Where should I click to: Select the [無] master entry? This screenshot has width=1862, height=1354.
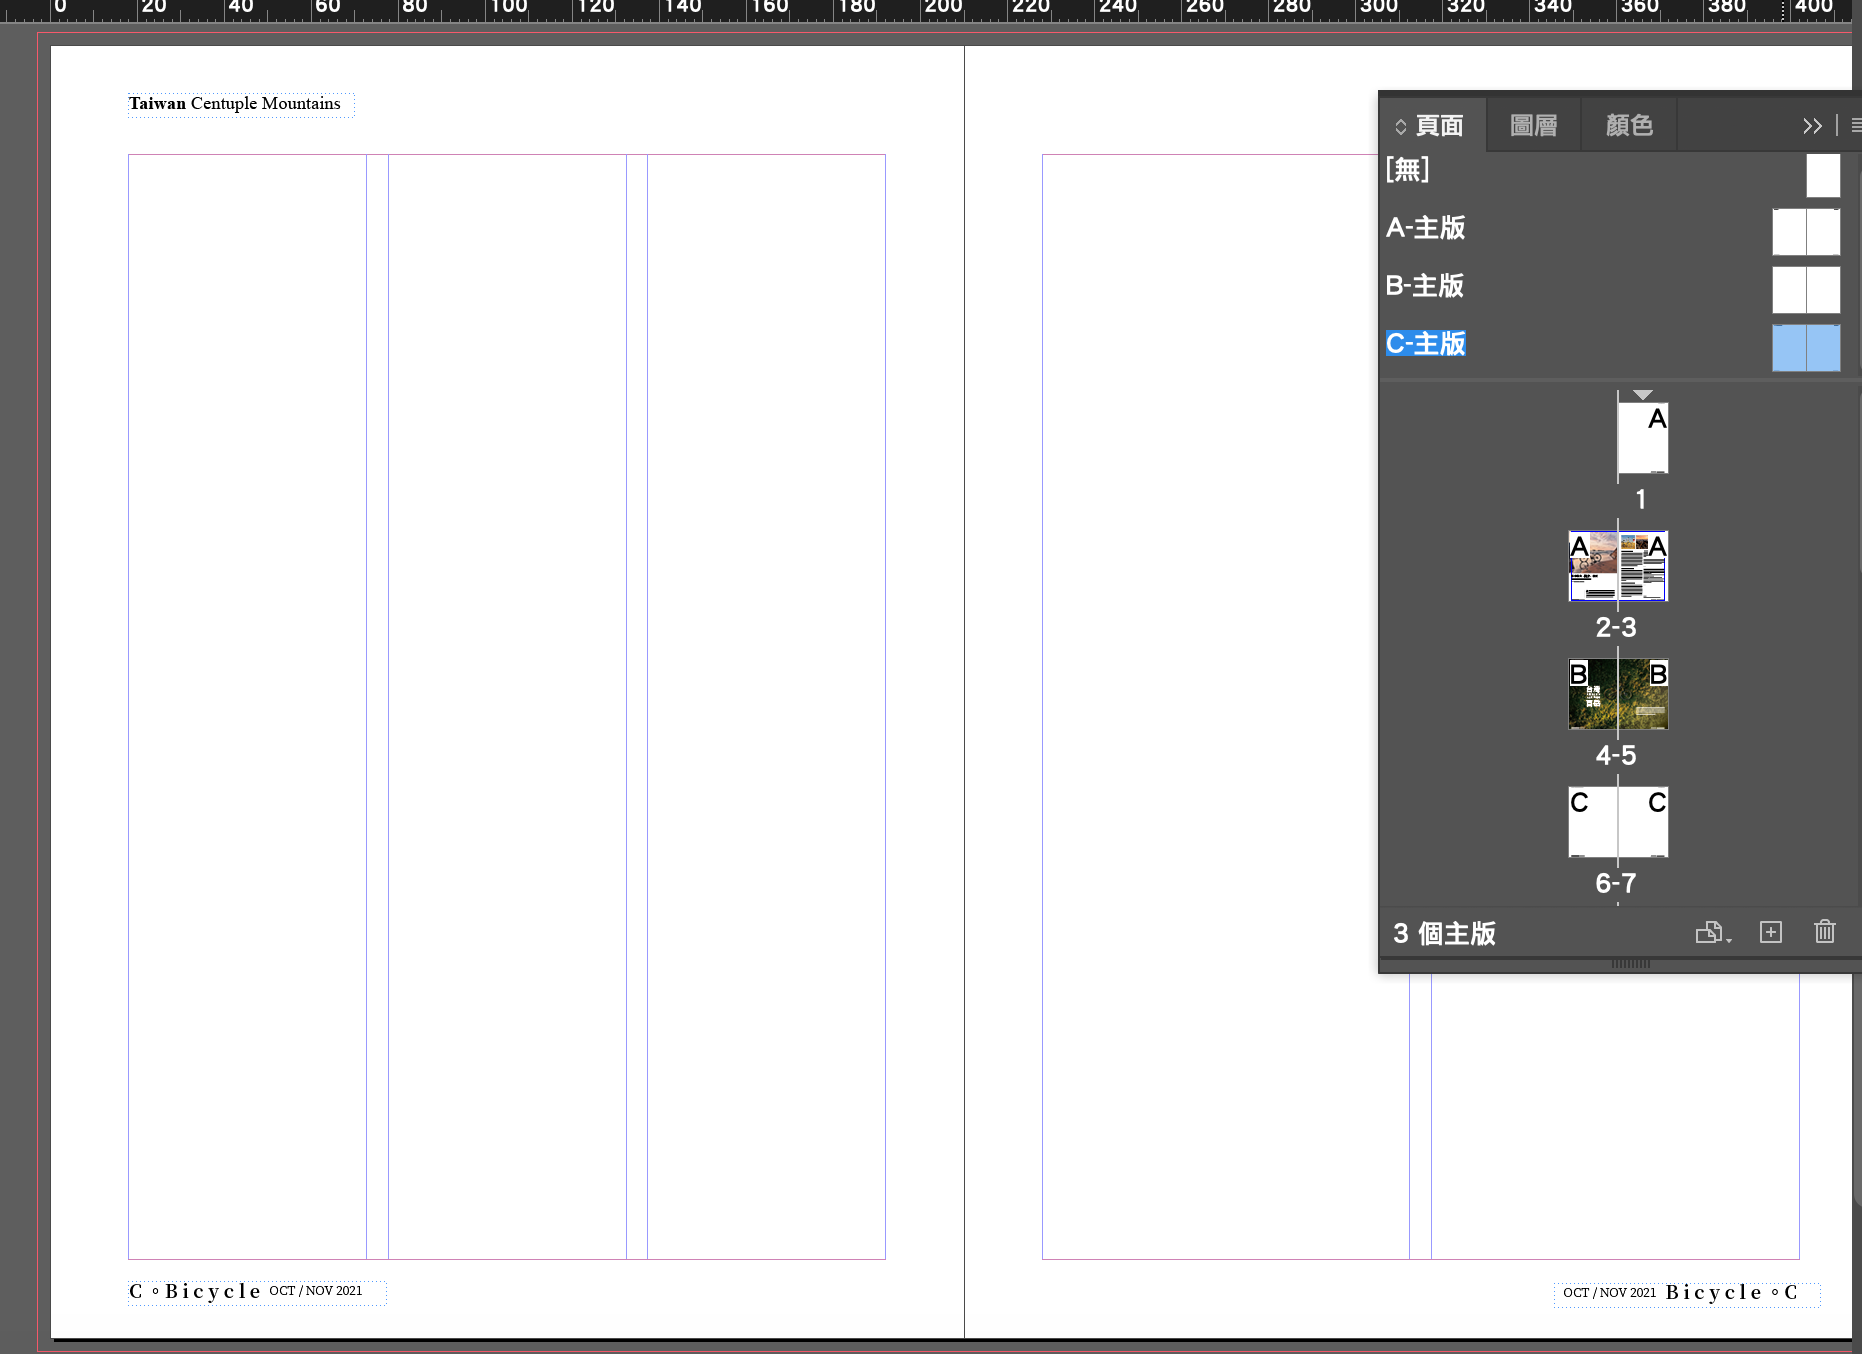pos(1407,170)
